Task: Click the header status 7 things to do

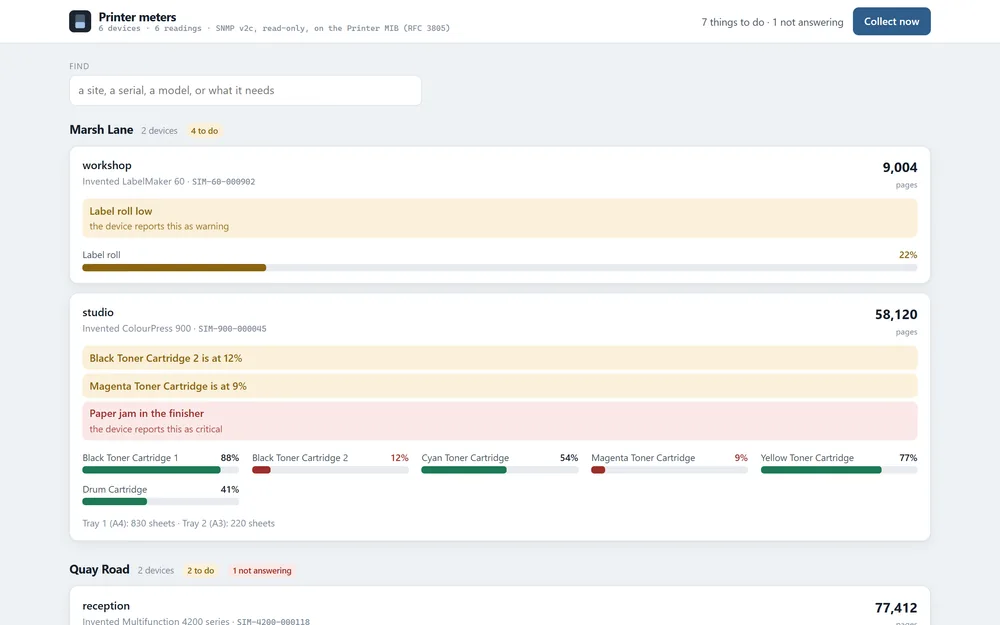Action: [x=733, y=22]
